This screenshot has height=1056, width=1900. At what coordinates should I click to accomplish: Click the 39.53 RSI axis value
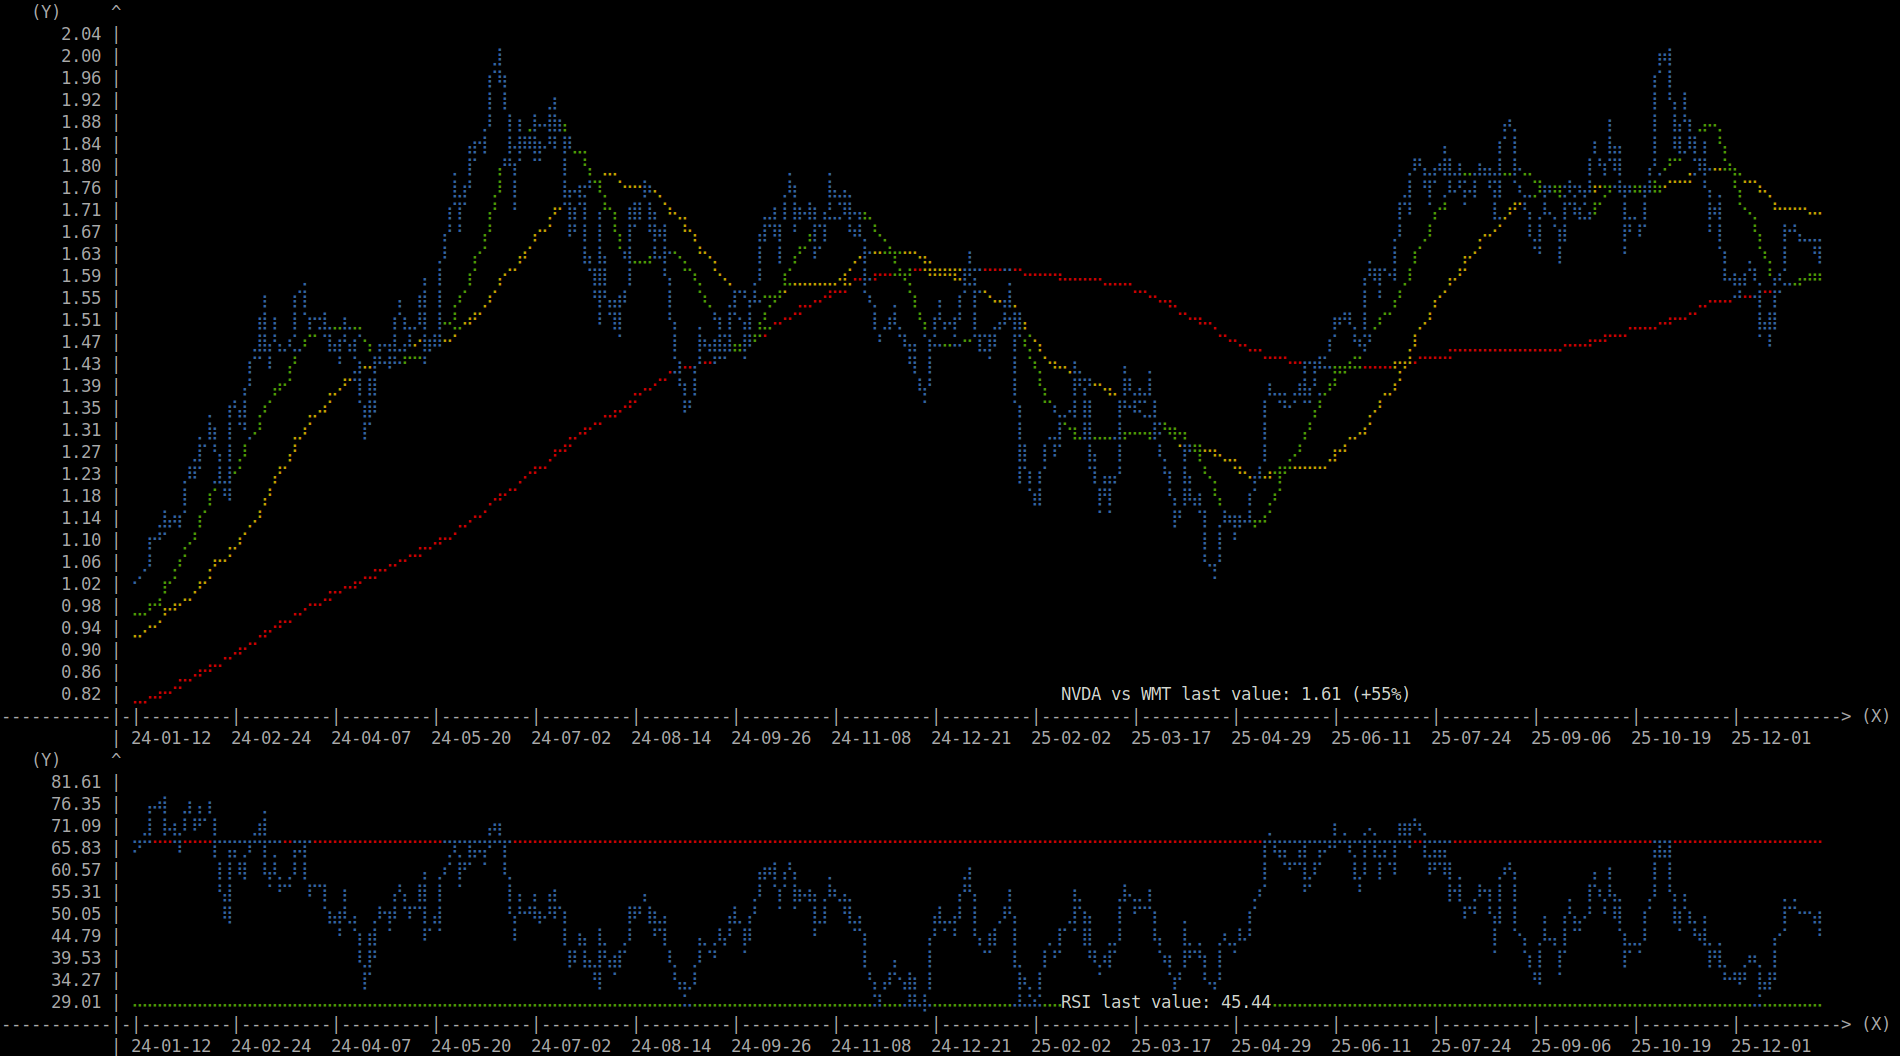[x=76, y=958]
